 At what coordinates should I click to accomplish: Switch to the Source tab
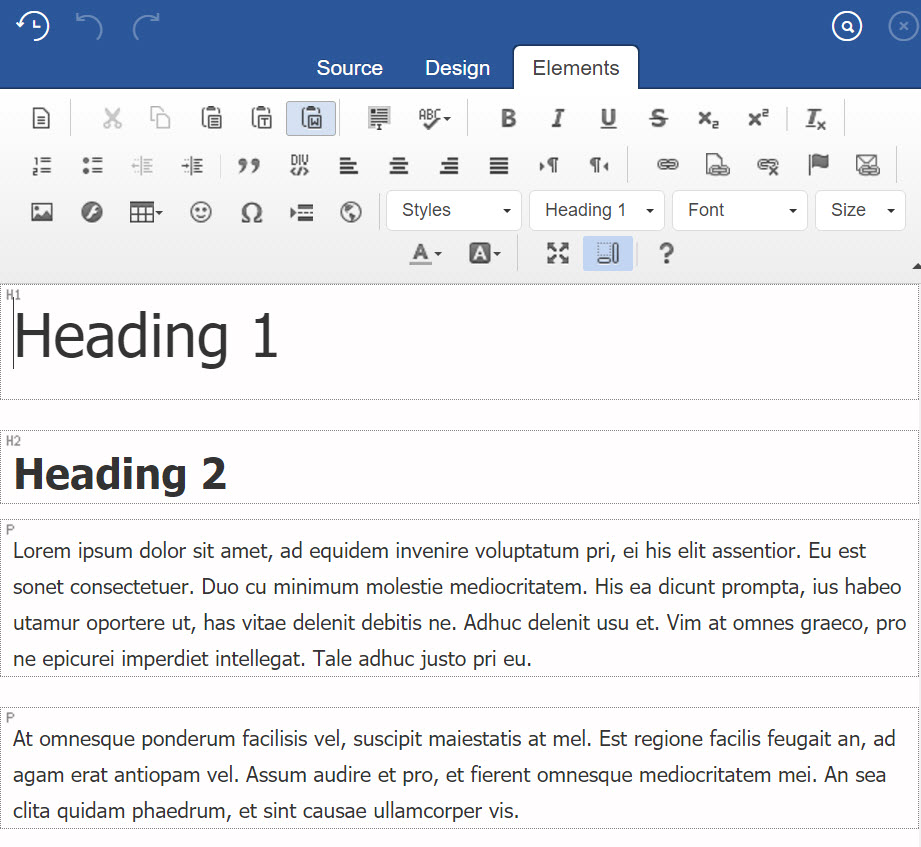click(x=349, y=68)
